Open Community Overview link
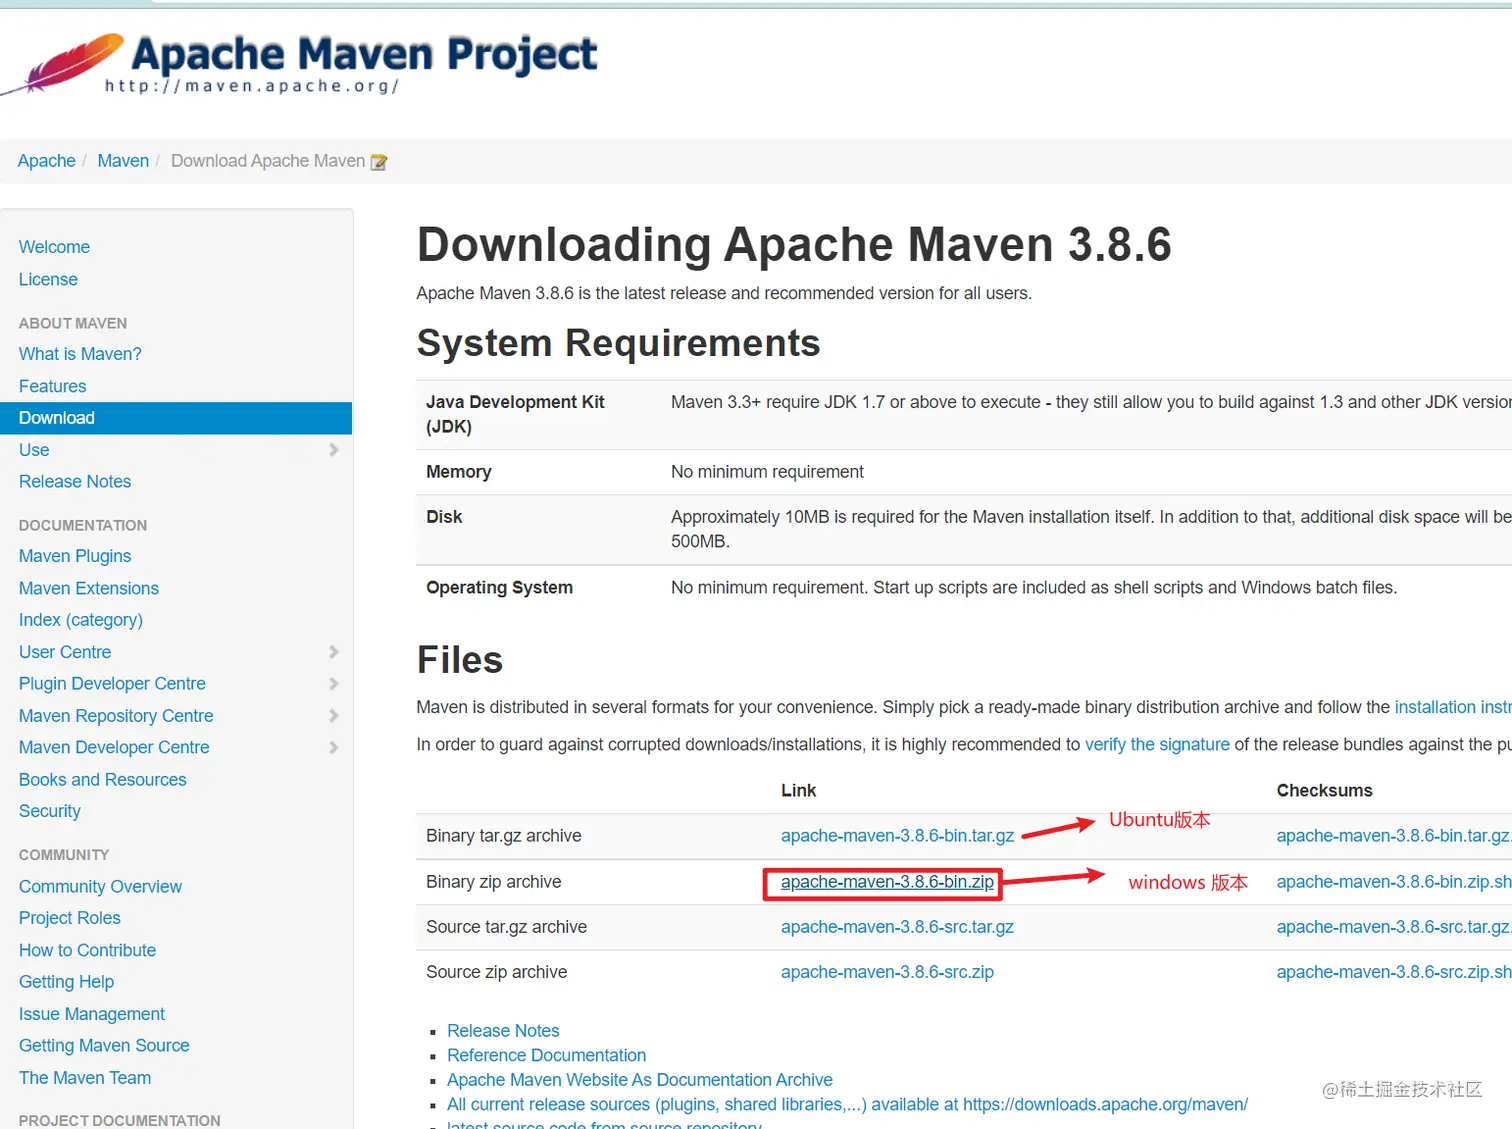This screenshot has height=1129, width=1512. click(100, 886)
